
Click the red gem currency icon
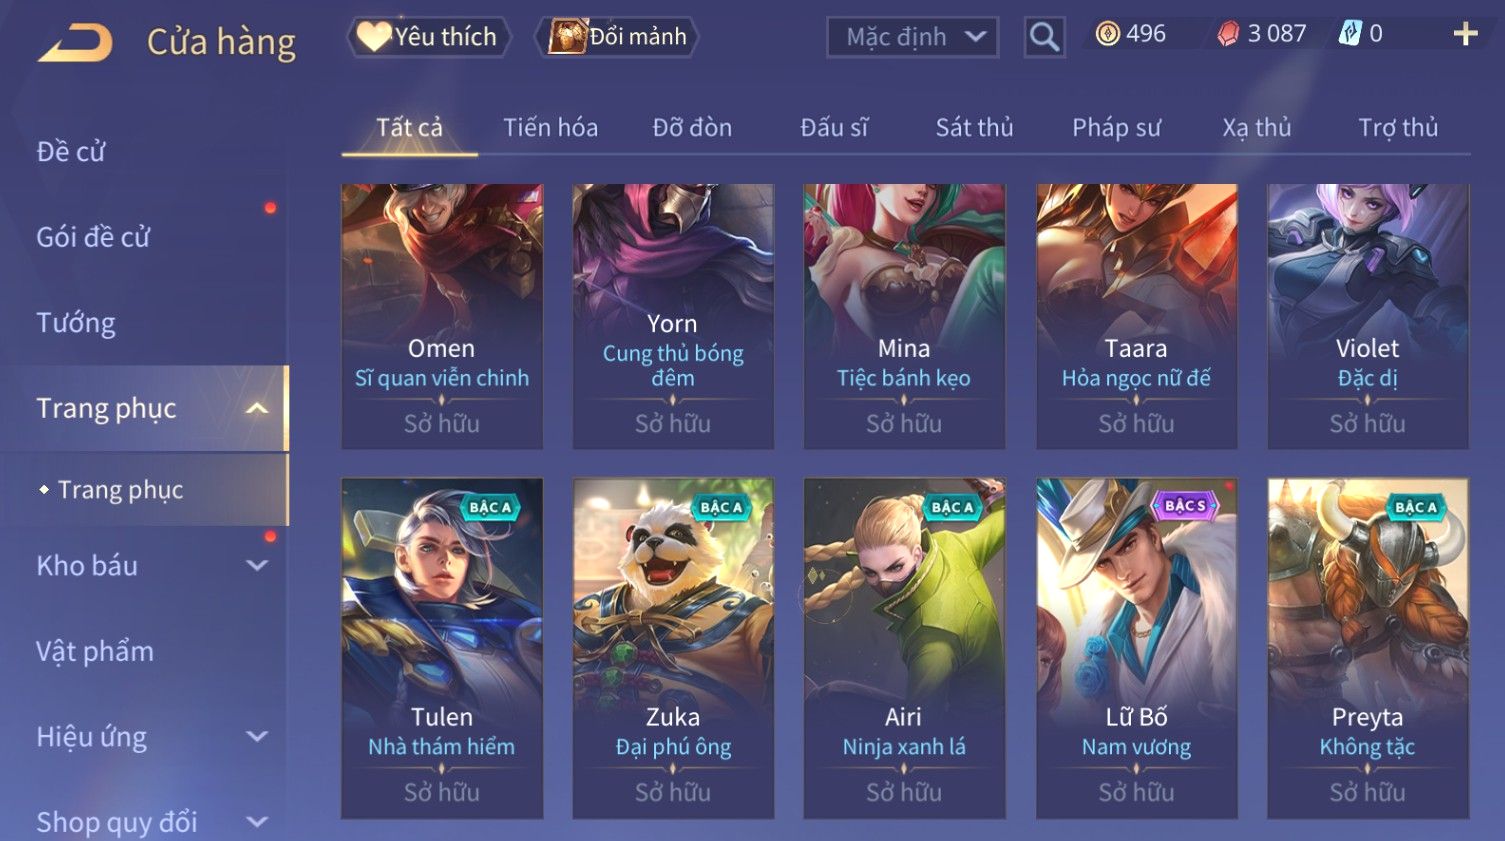pos(1228,34)
